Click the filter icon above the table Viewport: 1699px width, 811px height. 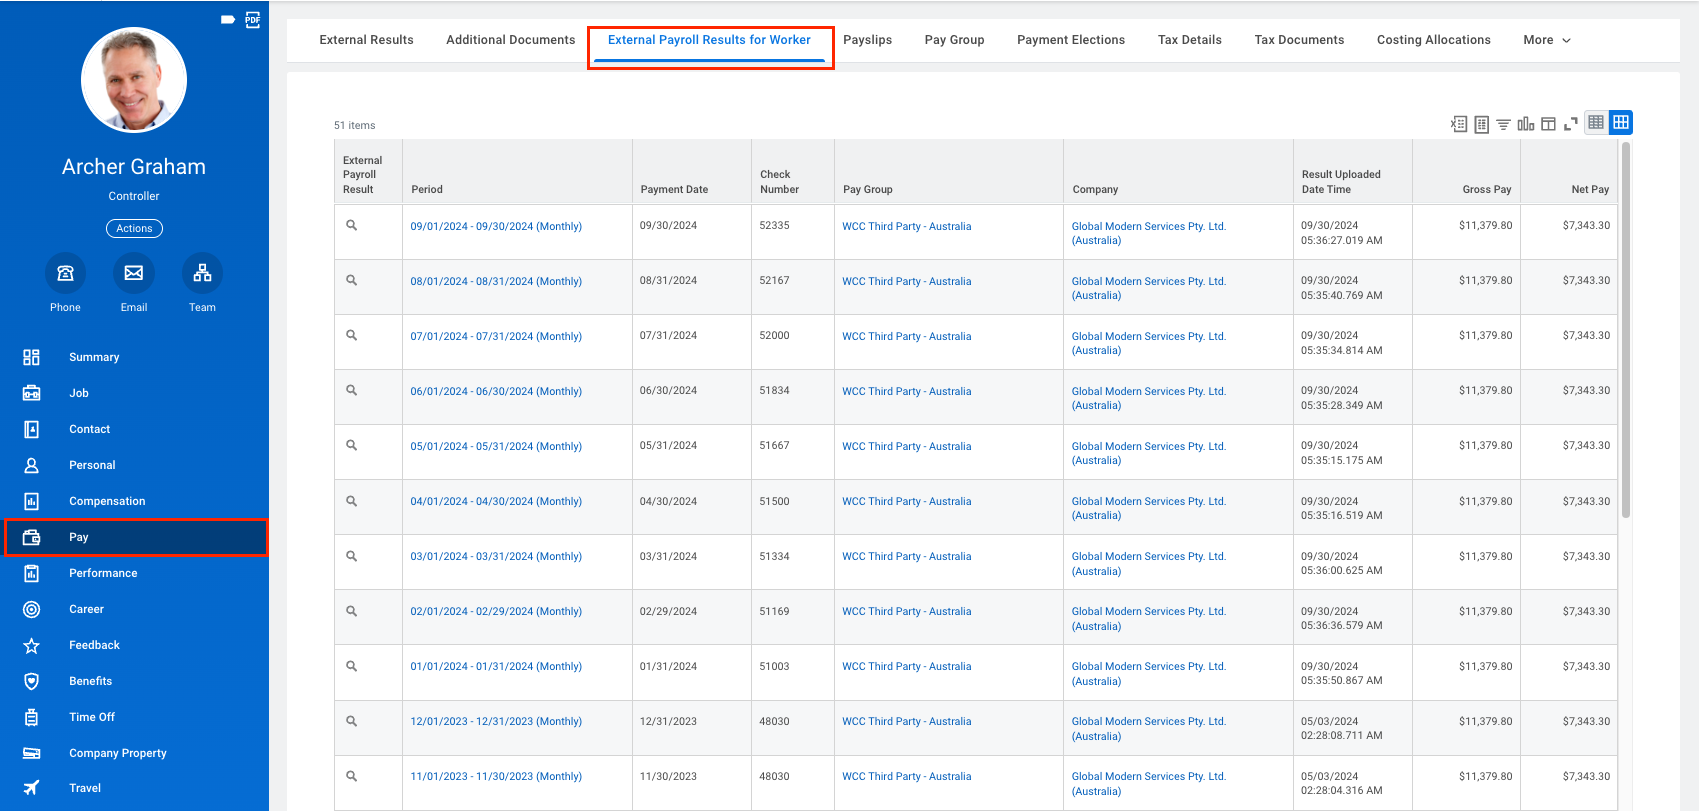1503,124
